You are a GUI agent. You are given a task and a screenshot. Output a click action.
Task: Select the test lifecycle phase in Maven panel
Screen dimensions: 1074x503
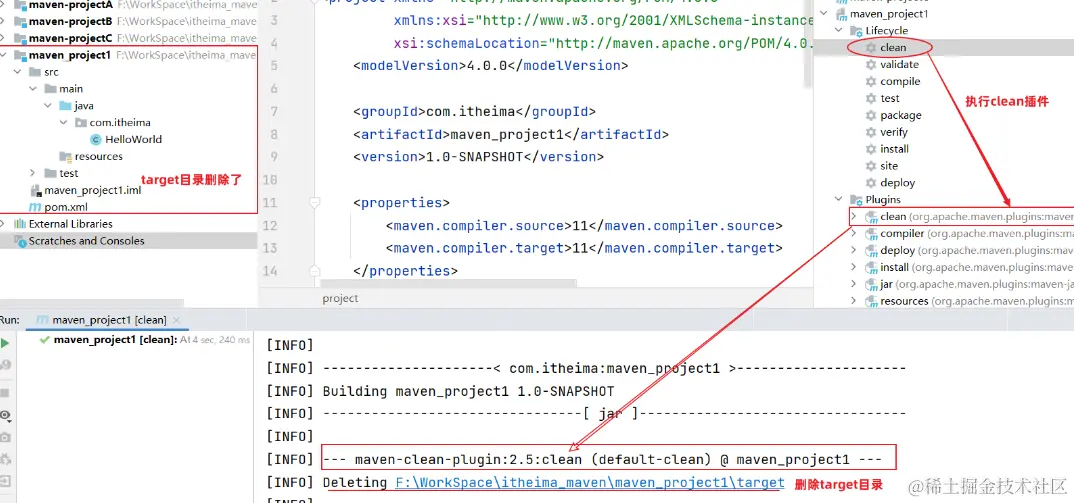click(890, 98)
